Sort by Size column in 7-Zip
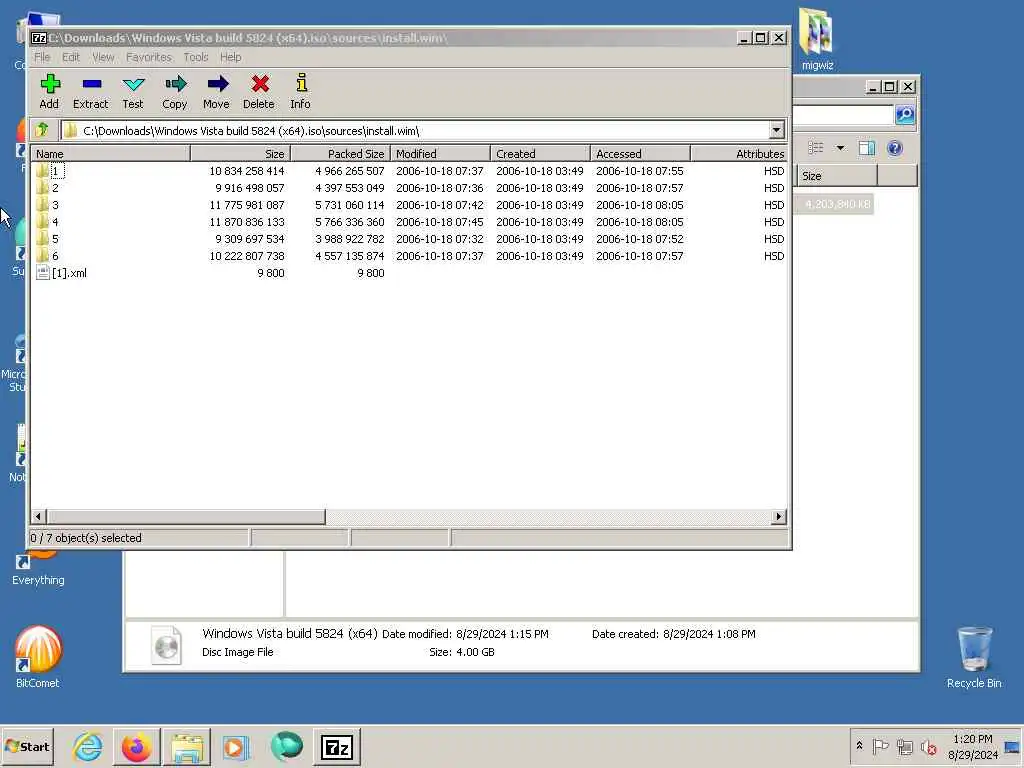The width and height of the screenshot is (1024, 768). (x=240, y=153)
